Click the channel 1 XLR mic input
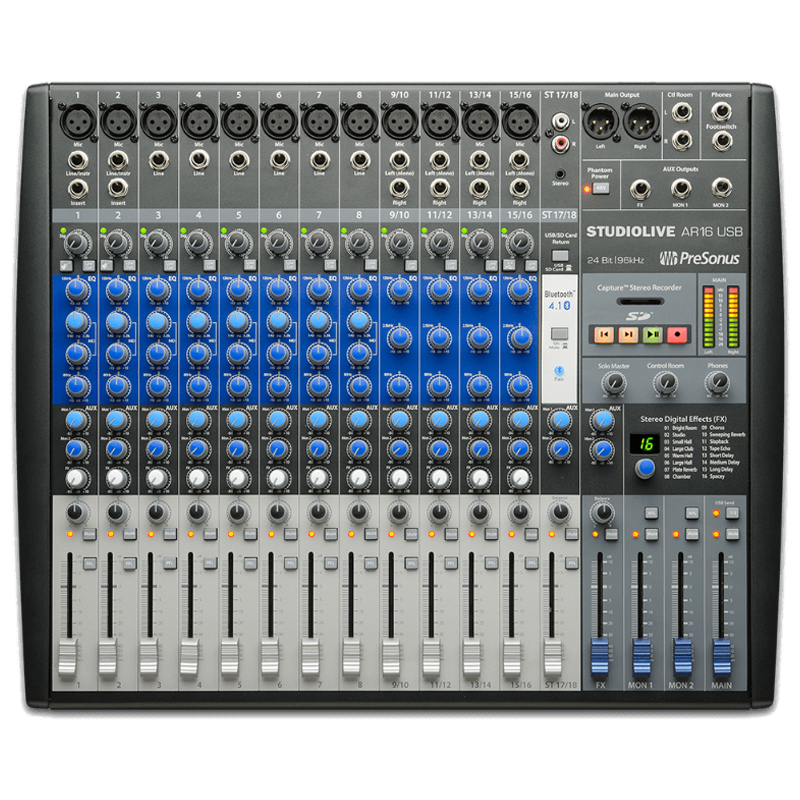This screenshot has height=800, width=800. [x=76, y=123]
